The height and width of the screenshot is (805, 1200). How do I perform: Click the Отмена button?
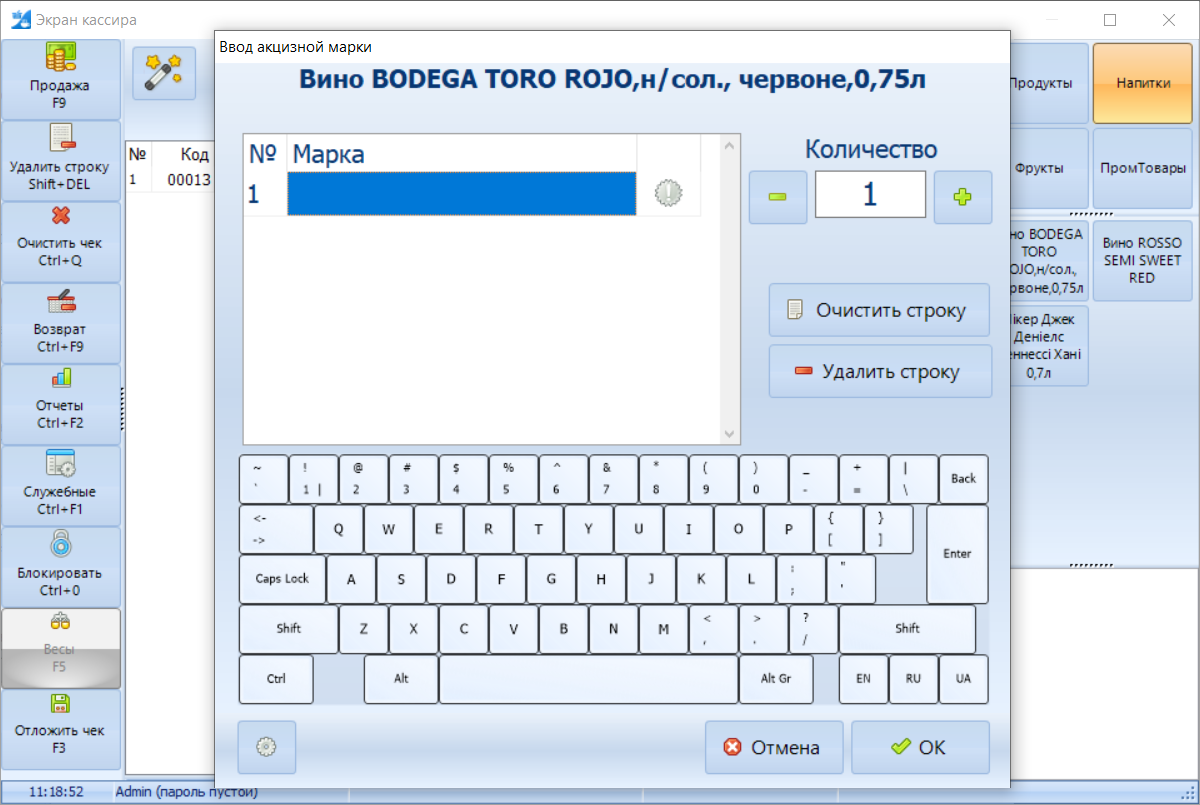pos(774,747)
